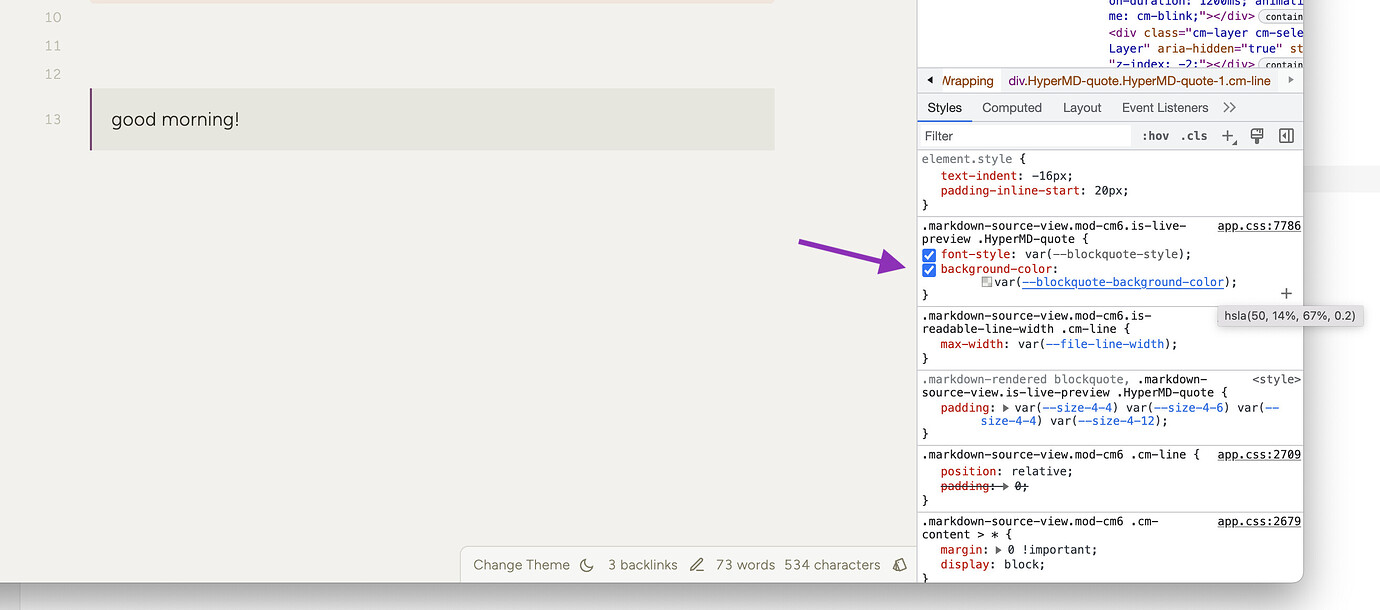
Task: Click the rendering paintbrush icon in Styles toolbar
Action: point(1257,135)
